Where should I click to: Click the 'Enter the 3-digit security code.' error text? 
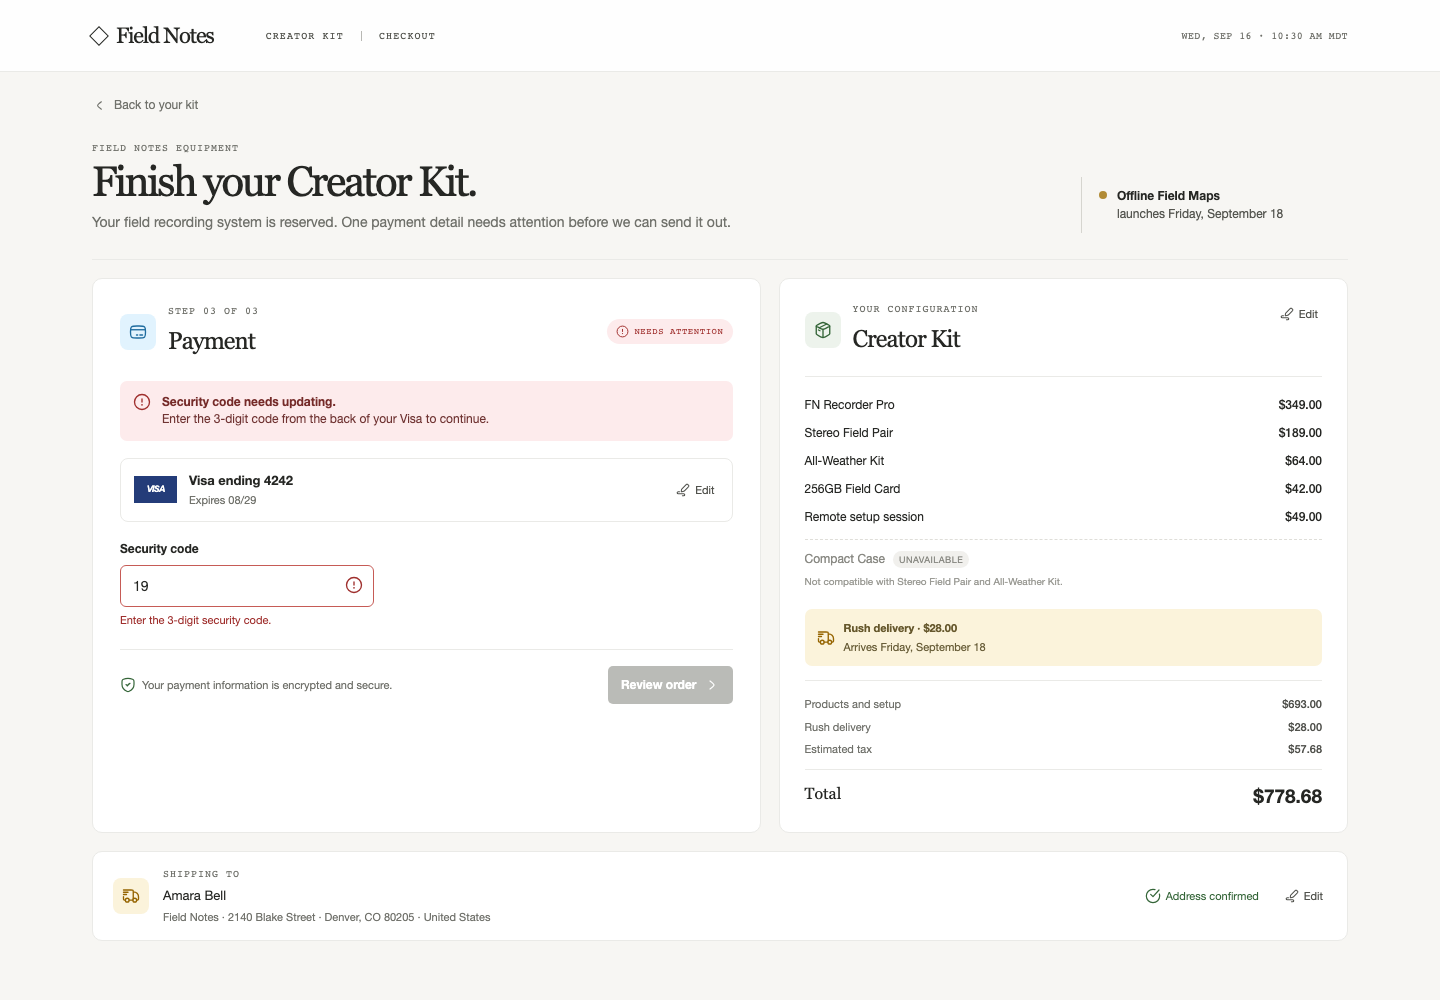[x=195, y=620]
